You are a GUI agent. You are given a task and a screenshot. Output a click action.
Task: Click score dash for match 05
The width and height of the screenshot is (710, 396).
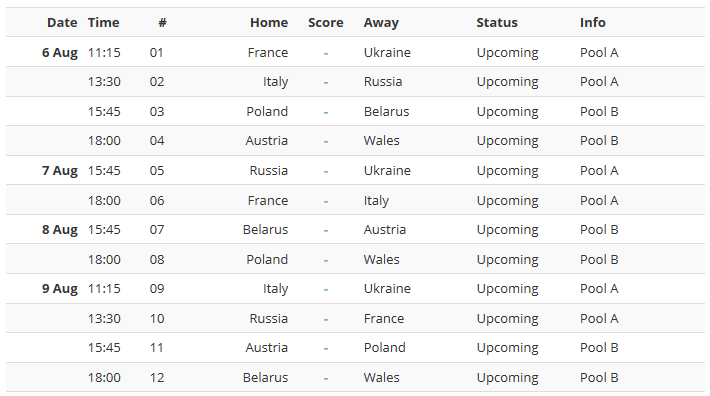point(326,171)
